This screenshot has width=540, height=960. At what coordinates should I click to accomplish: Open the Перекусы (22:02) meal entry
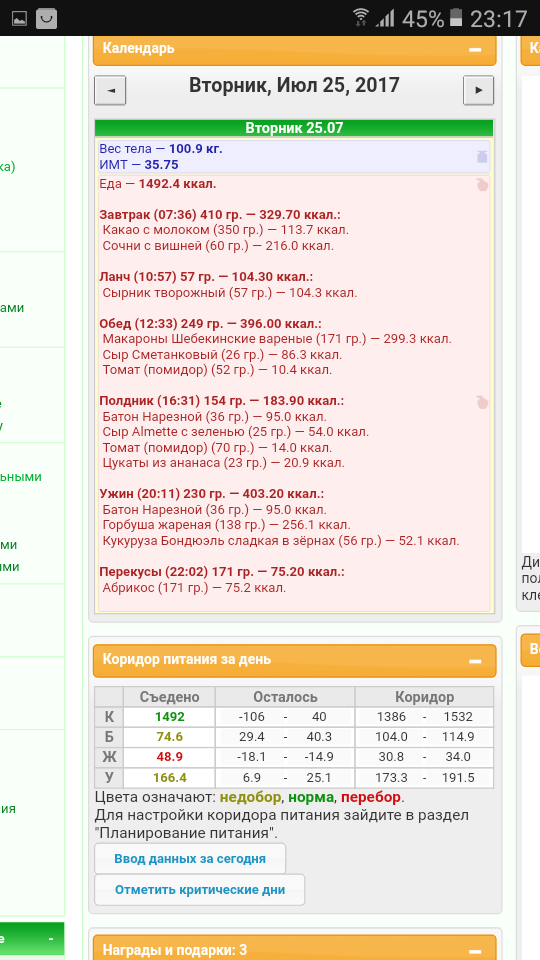222,572
